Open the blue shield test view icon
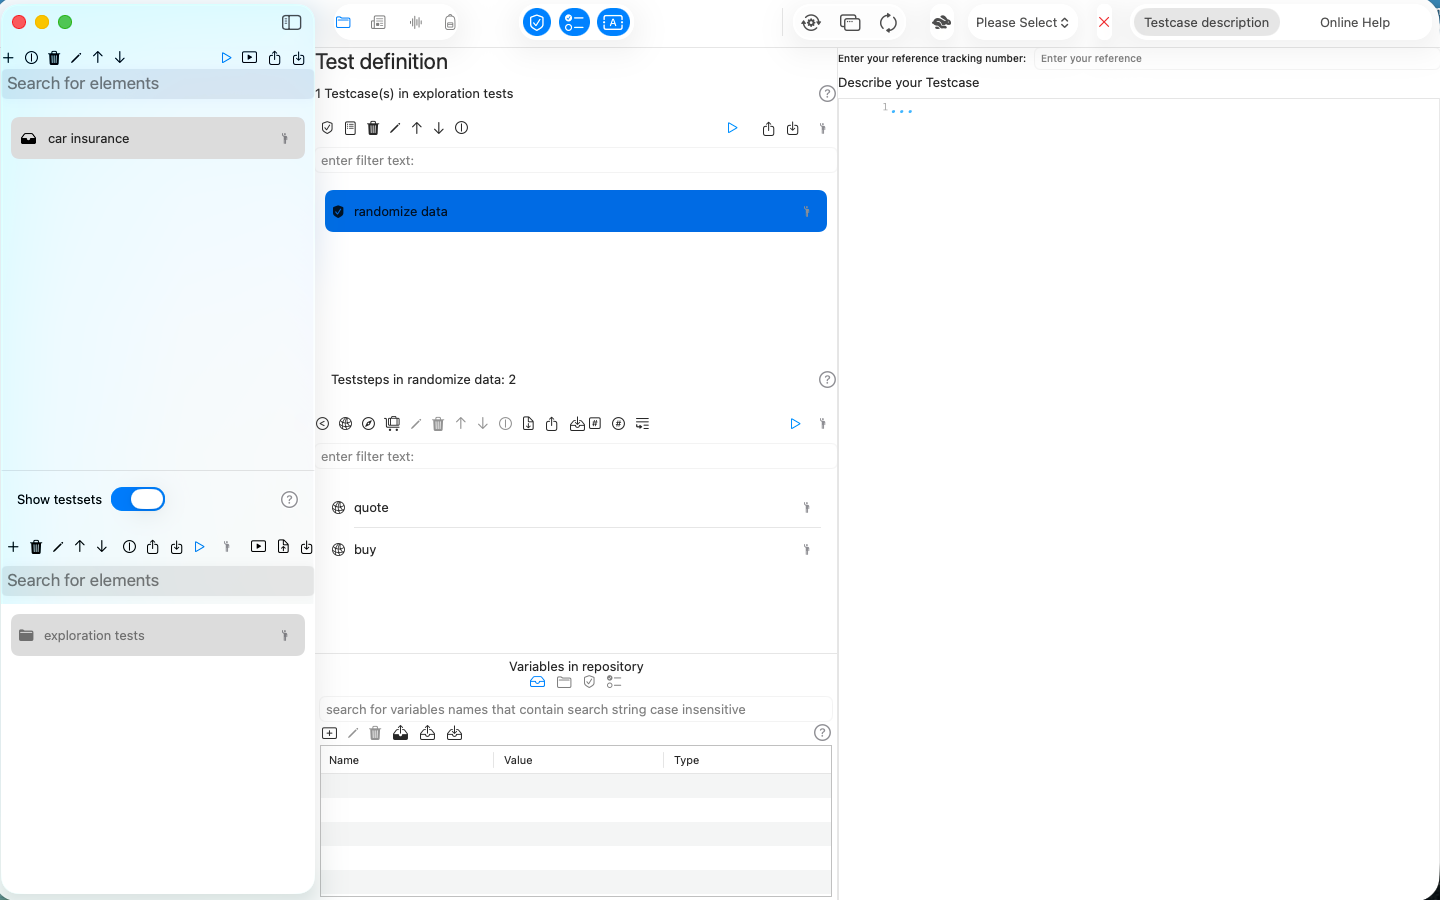1440x900 pixels. coord(537,22)
